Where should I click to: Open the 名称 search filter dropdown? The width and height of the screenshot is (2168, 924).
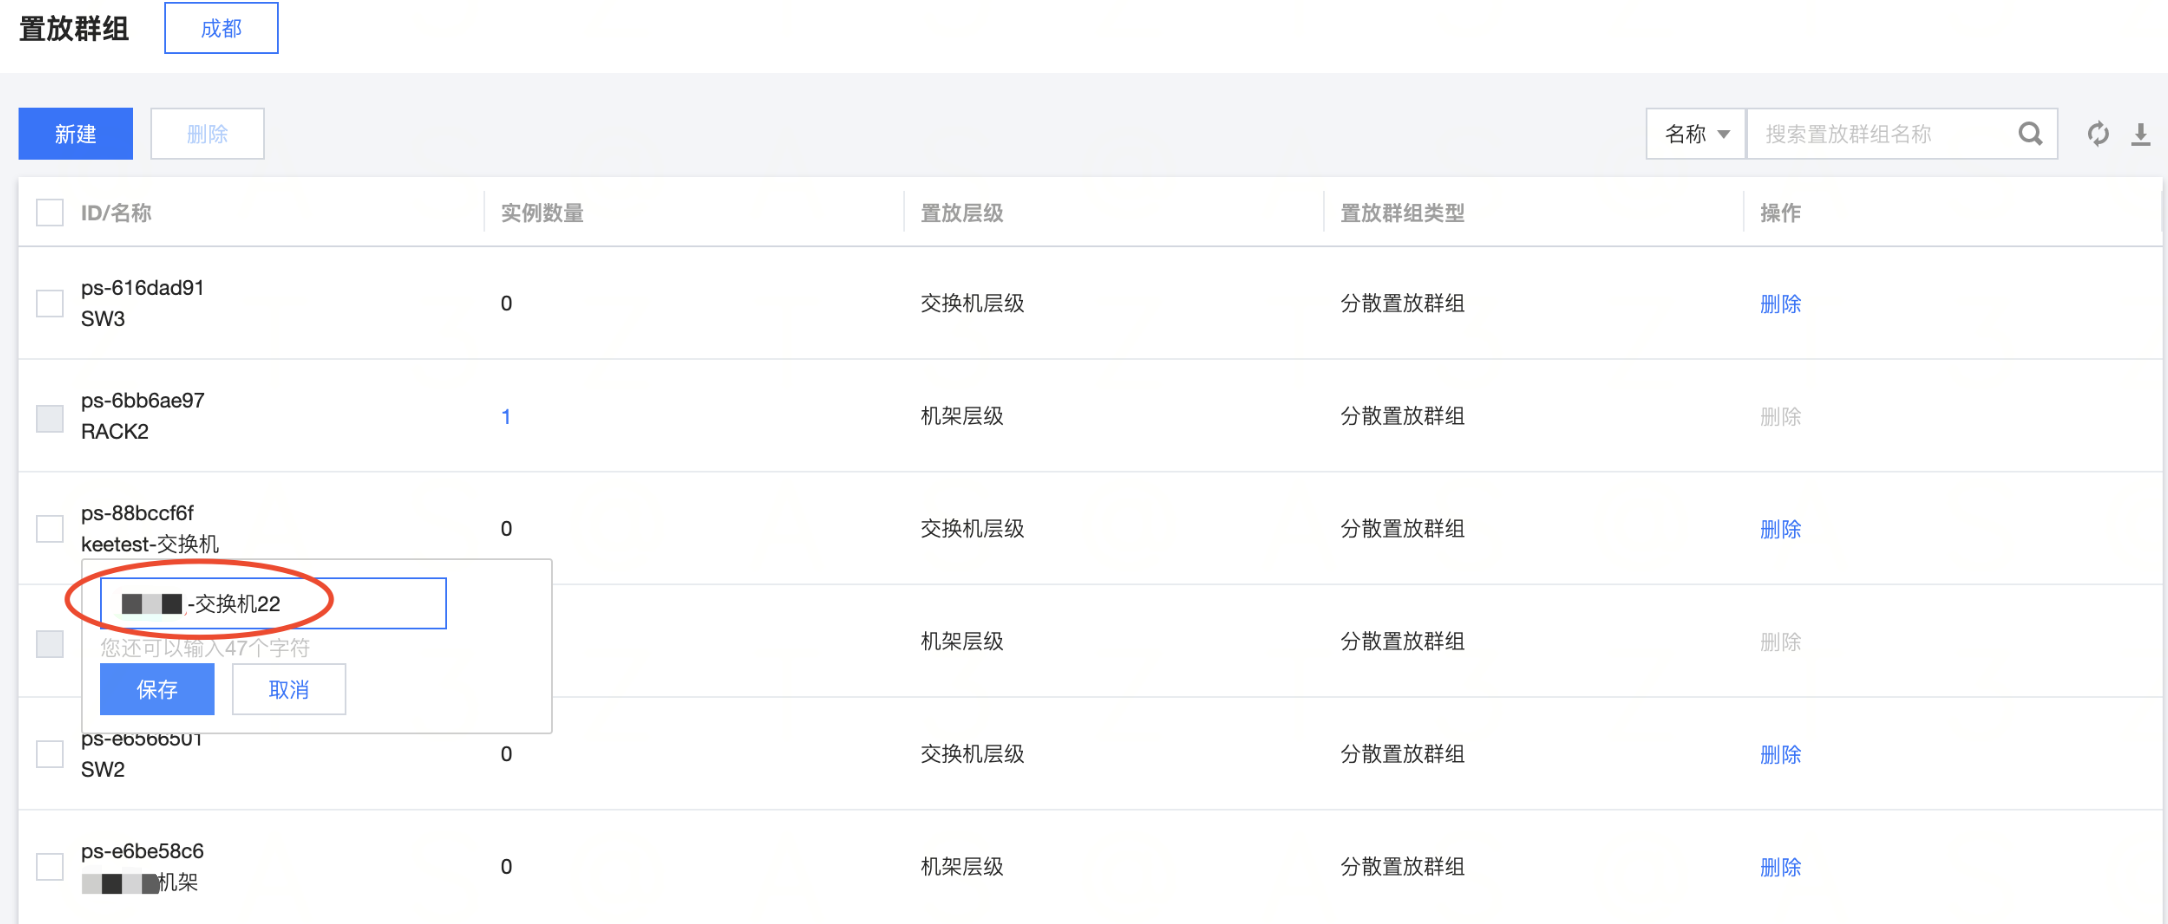tap(1696, 134)
